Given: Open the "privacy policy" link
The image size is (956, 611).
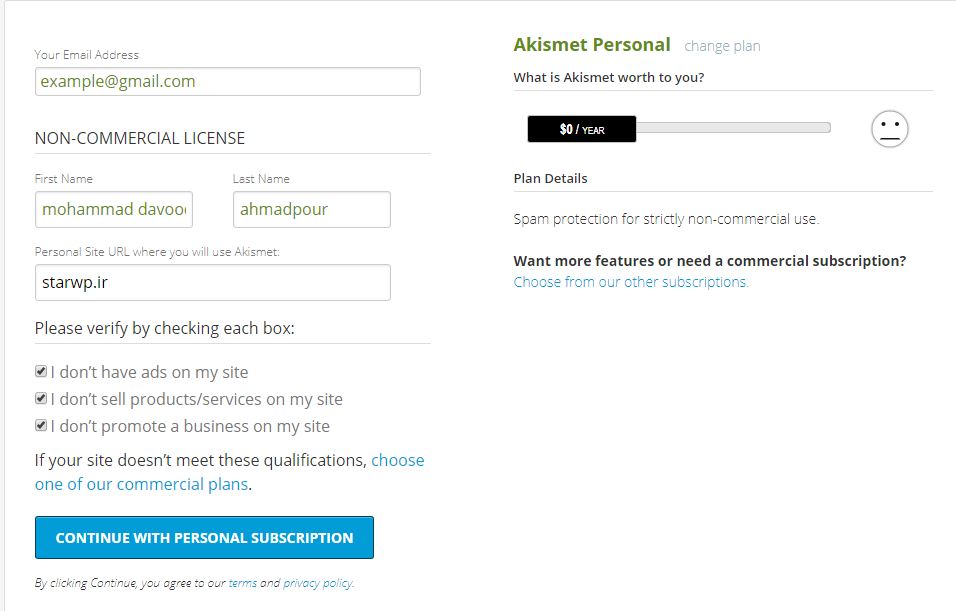Looking at the screenshot, I should click(317, 583).
